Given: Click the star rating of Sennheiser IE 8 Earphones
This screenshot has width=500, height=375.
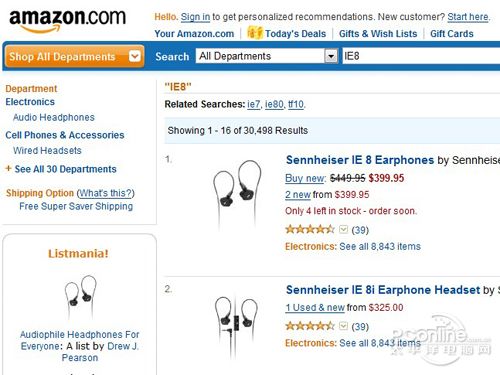Looking at the screenshot, I should point(310,229).
